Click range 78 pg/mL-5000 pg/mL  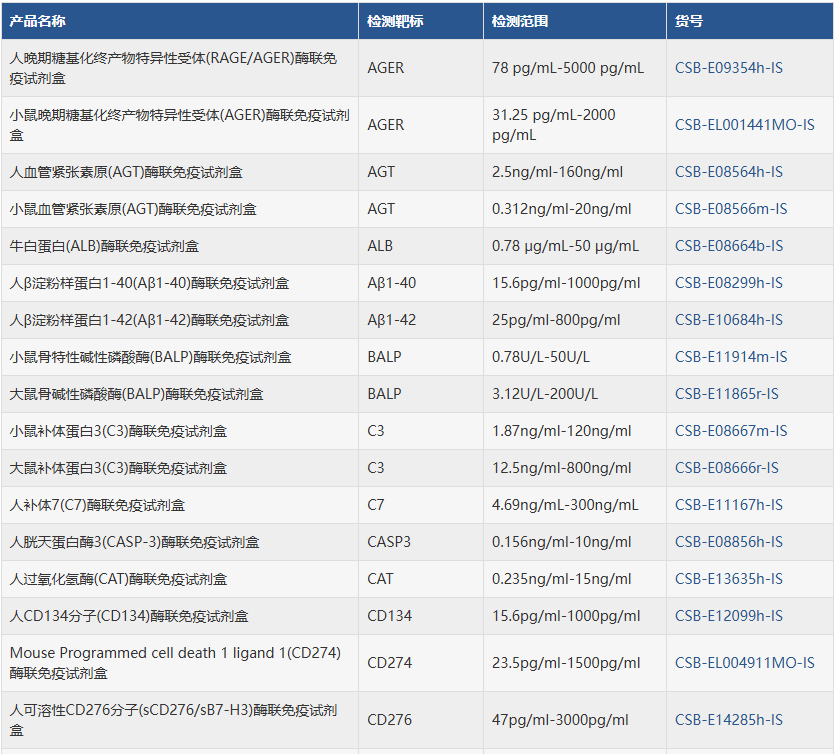[568, 68]
